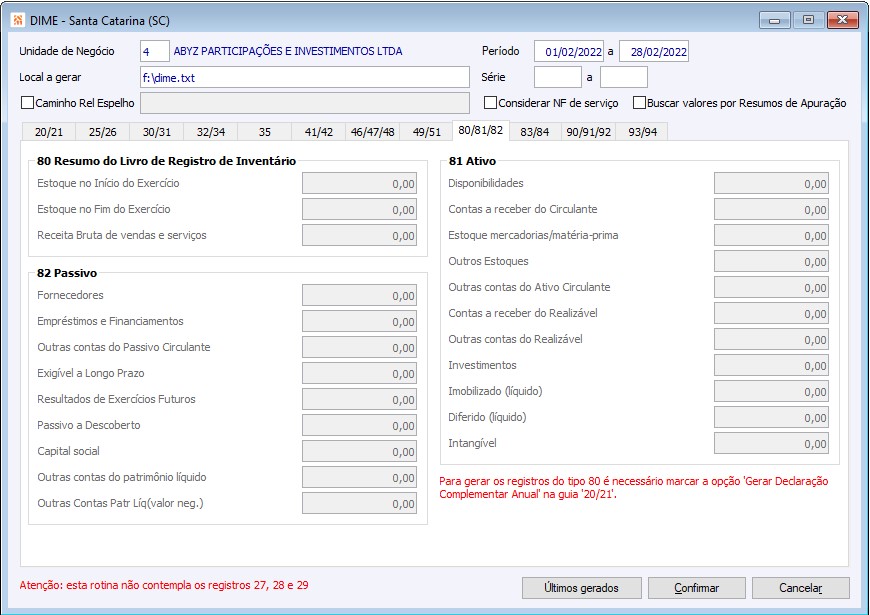Screen dimensions: 870x615
Task: Select the 30/31 tab
Action: coord(156,132)
